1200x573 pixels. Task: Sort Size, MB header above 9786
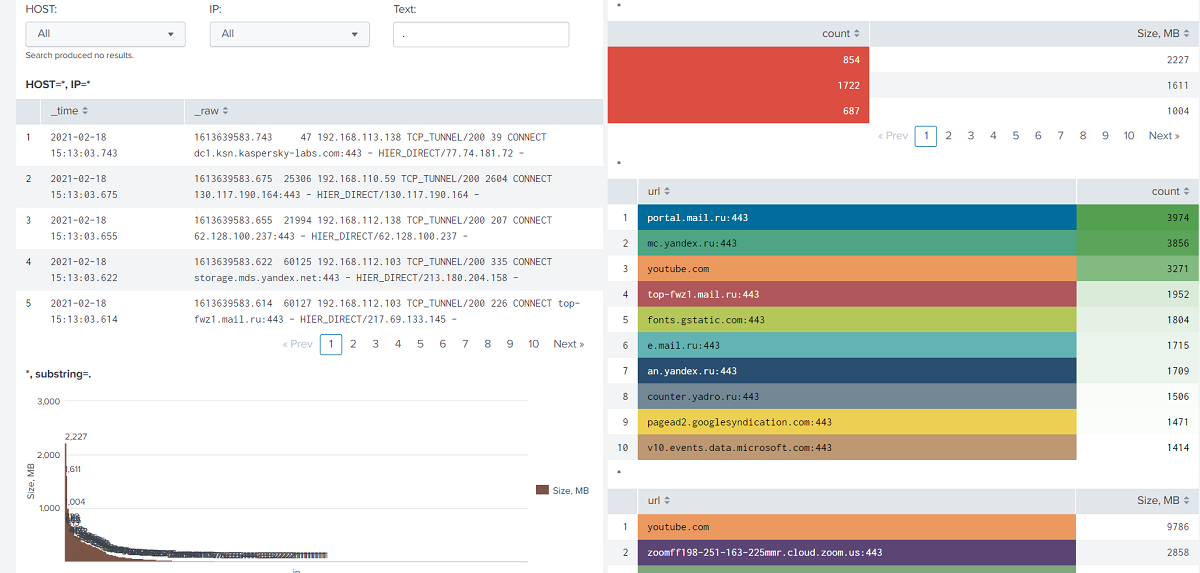click(1164, 501)
